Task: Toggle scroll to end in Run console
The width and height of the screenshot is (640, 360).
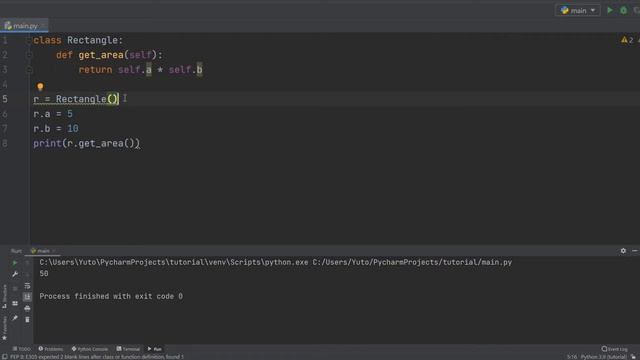Action: (x=27, y=297)
